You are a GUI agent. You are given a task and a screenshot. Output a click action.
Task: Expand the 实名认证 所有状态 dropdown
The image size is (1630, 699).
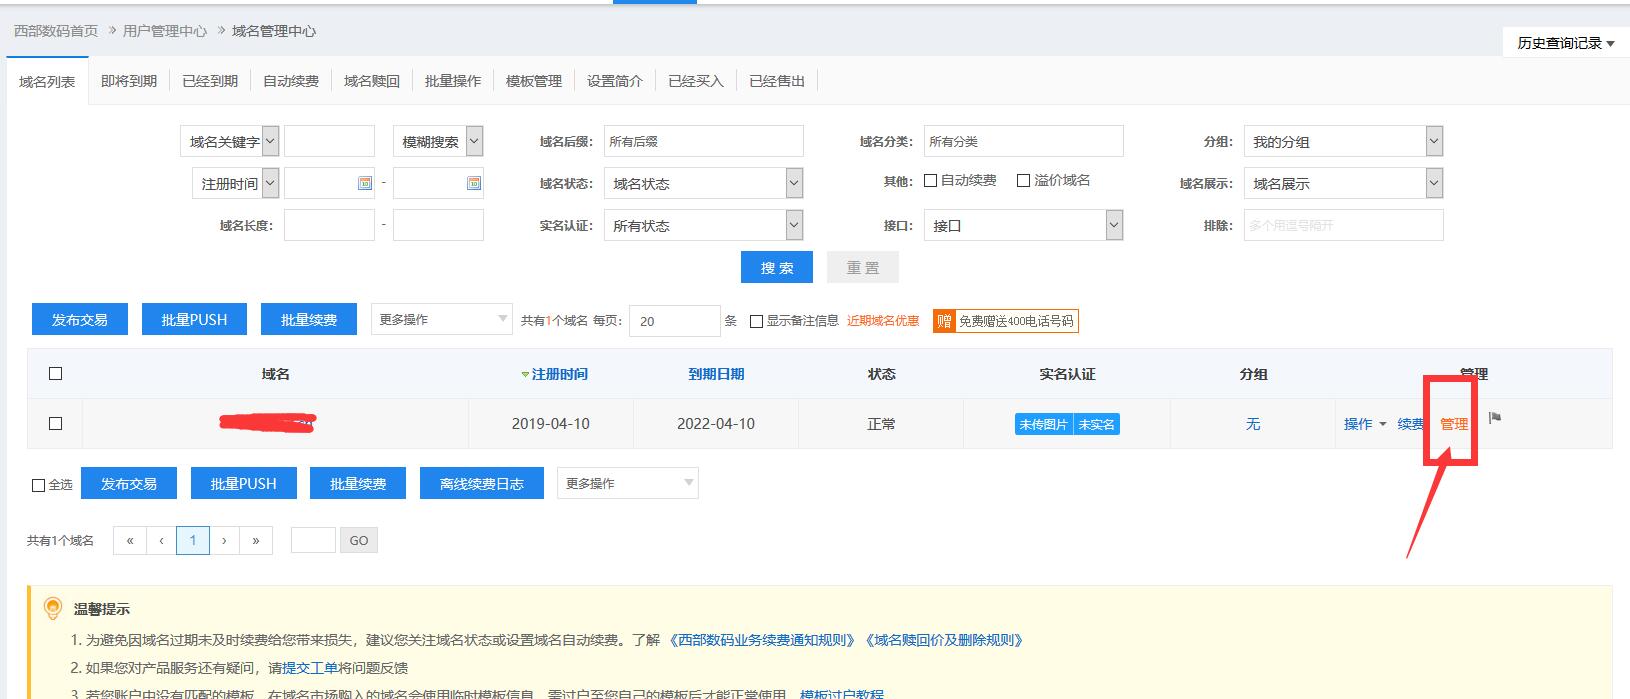(703, 225)
